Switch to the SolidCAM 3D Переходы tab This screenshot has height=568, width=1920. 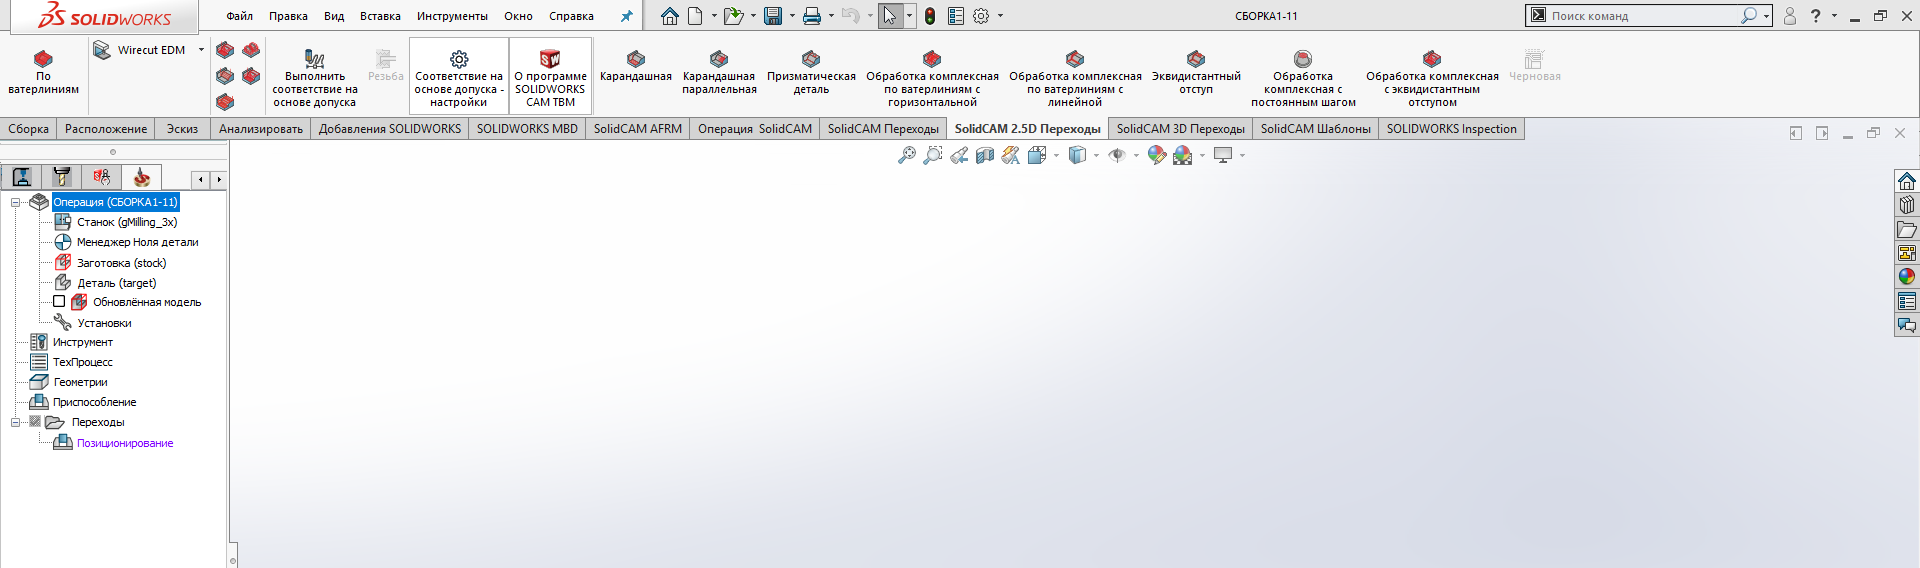pyautogui.click(x=1180, y=129)
